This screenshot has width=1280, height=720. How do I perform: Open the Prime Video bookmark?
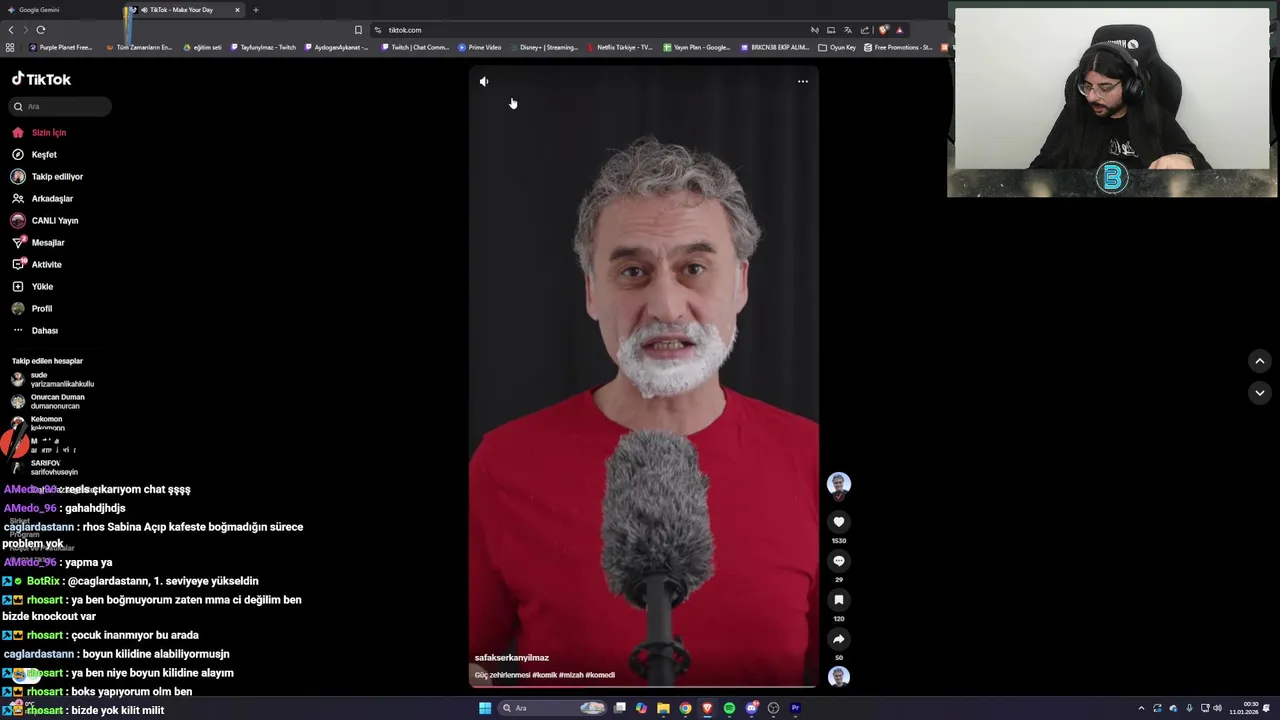(x=480, y=47)
